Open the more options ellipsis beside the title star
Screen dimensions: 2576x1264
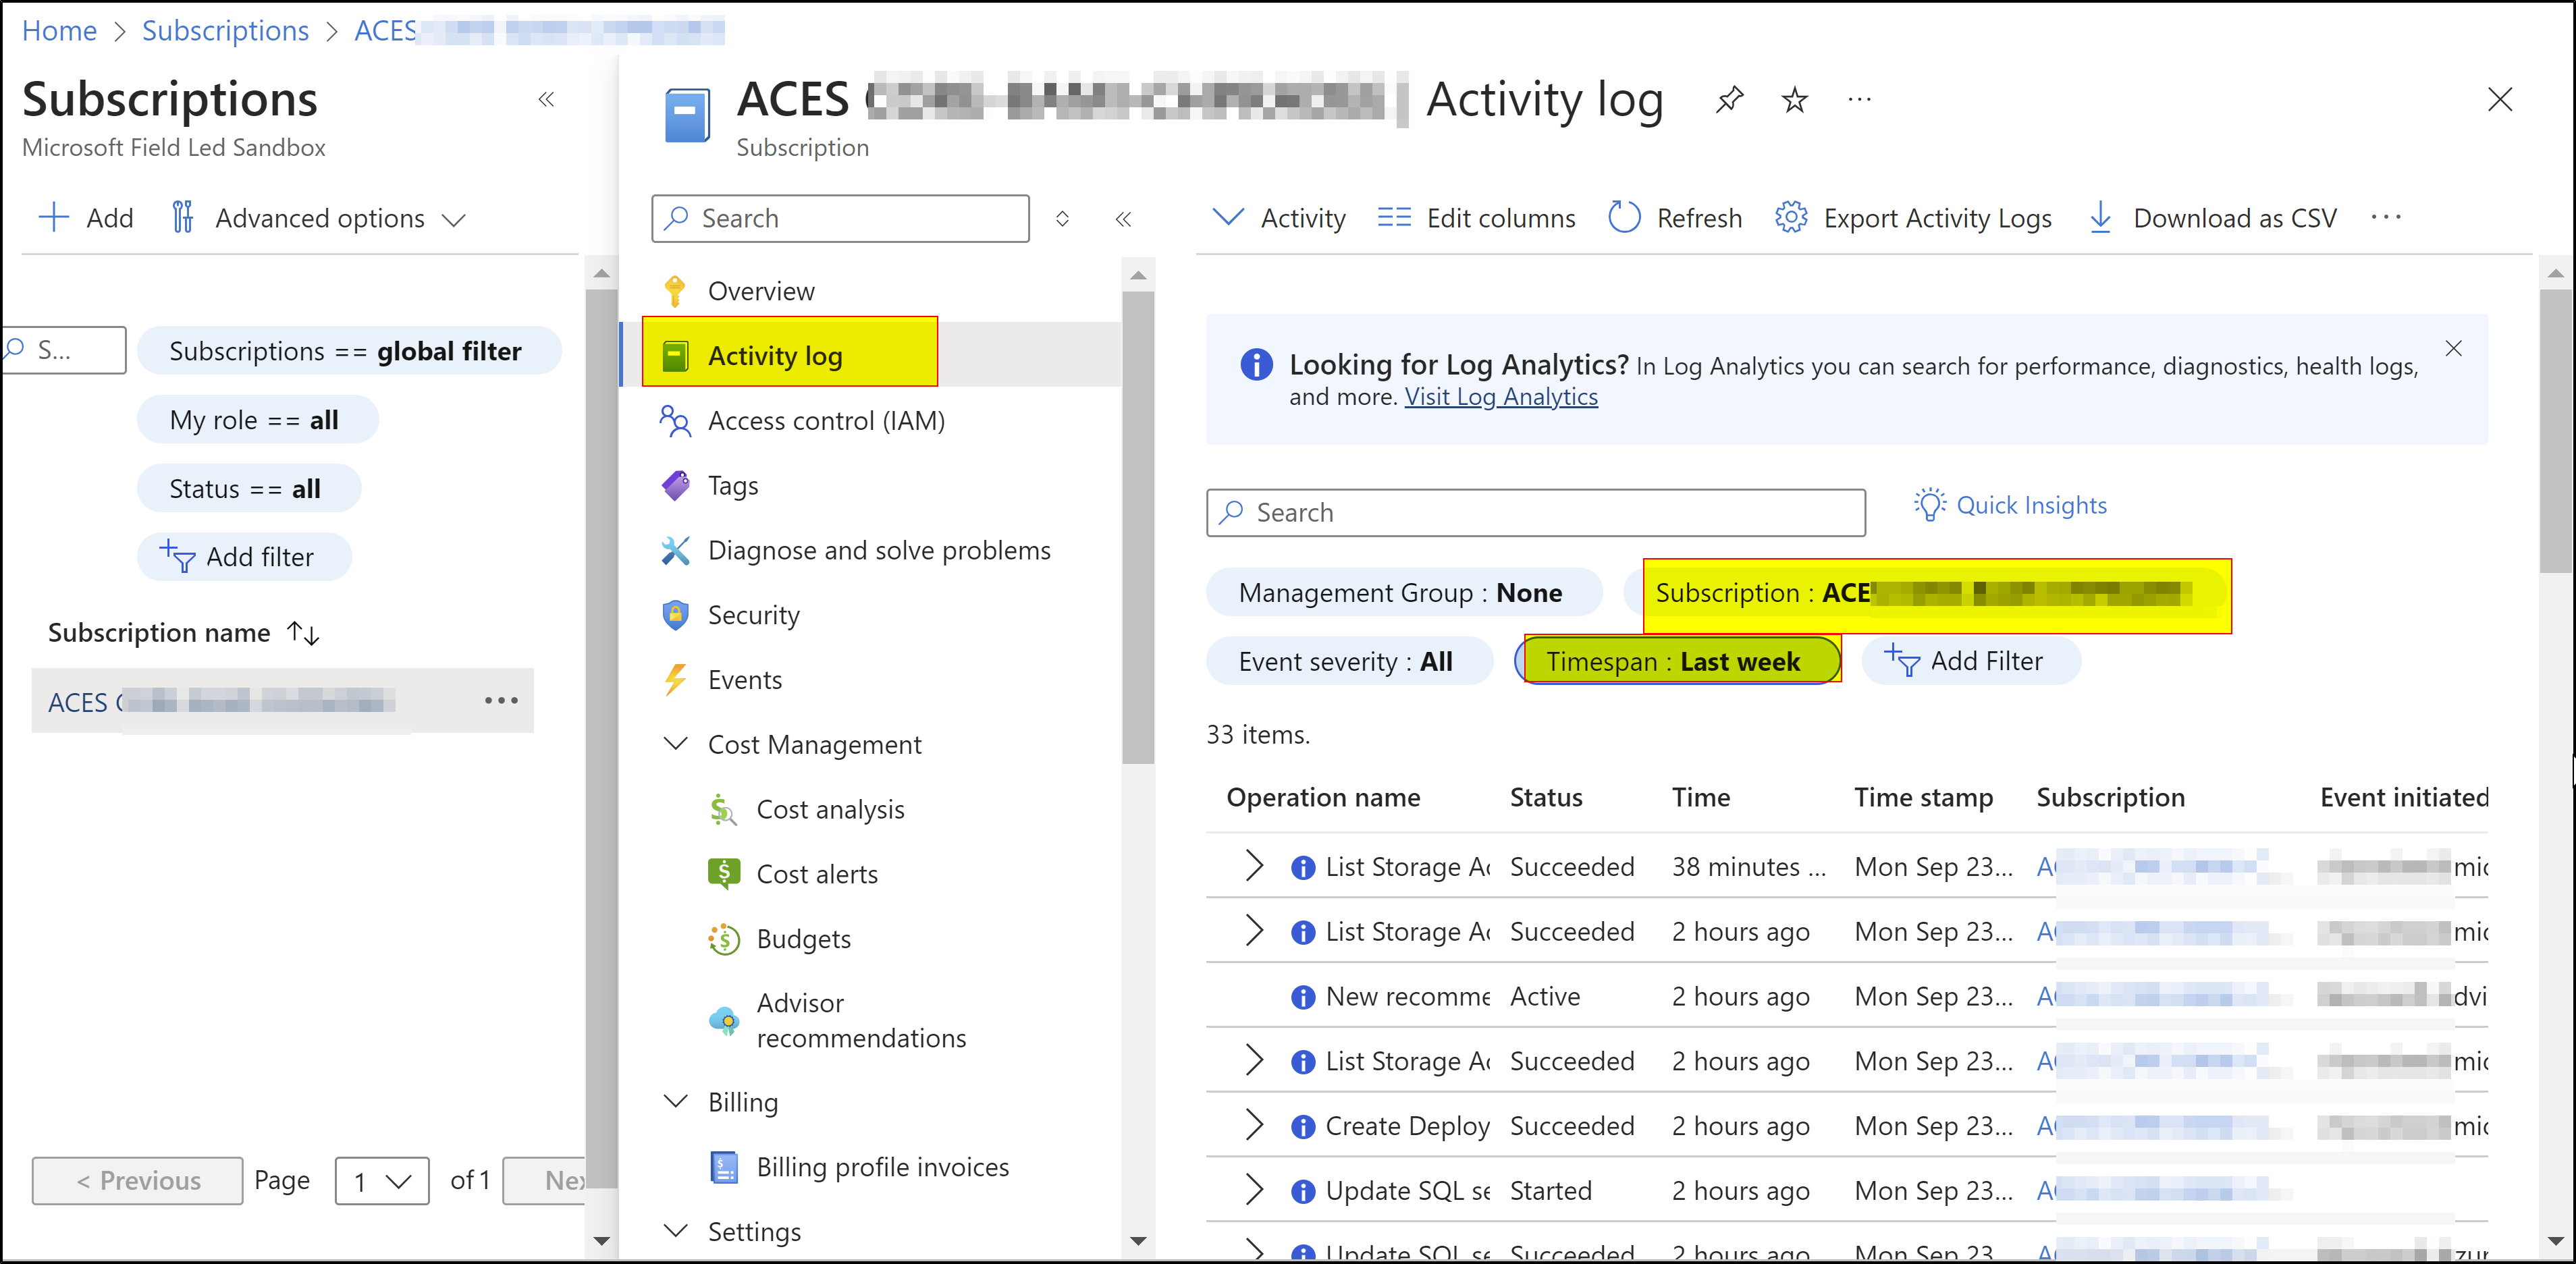pyautogui.click(x=1860, y=99)
